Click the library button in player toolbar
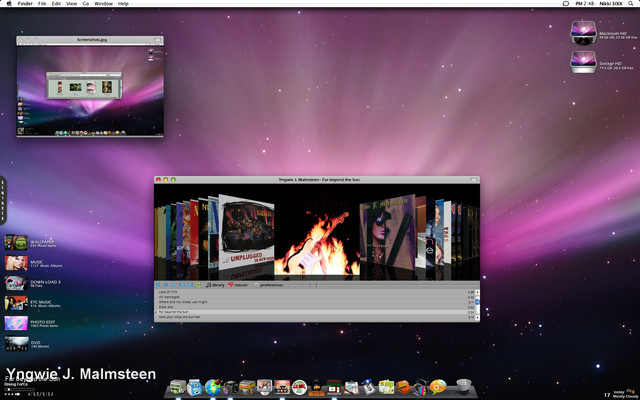640x400 pixels. tap(215, 285)
